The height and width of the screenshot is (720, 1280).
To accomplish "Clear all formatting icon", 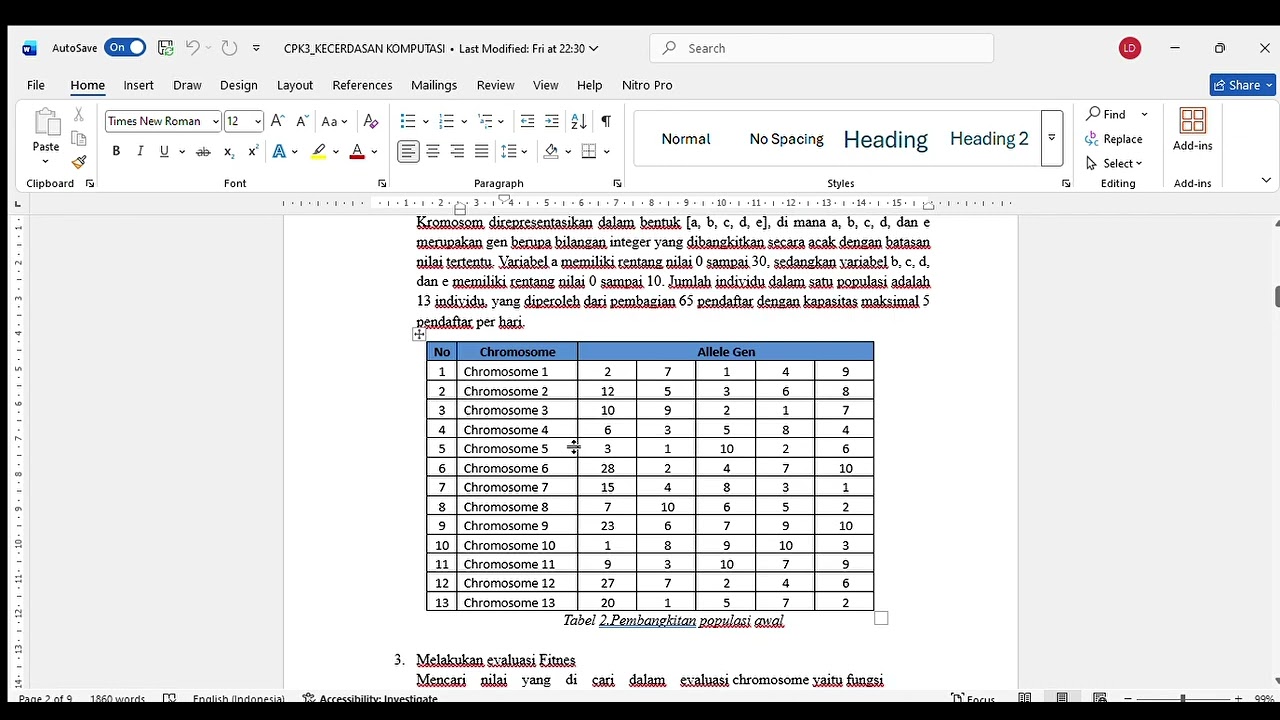I will tap(371, 121).
